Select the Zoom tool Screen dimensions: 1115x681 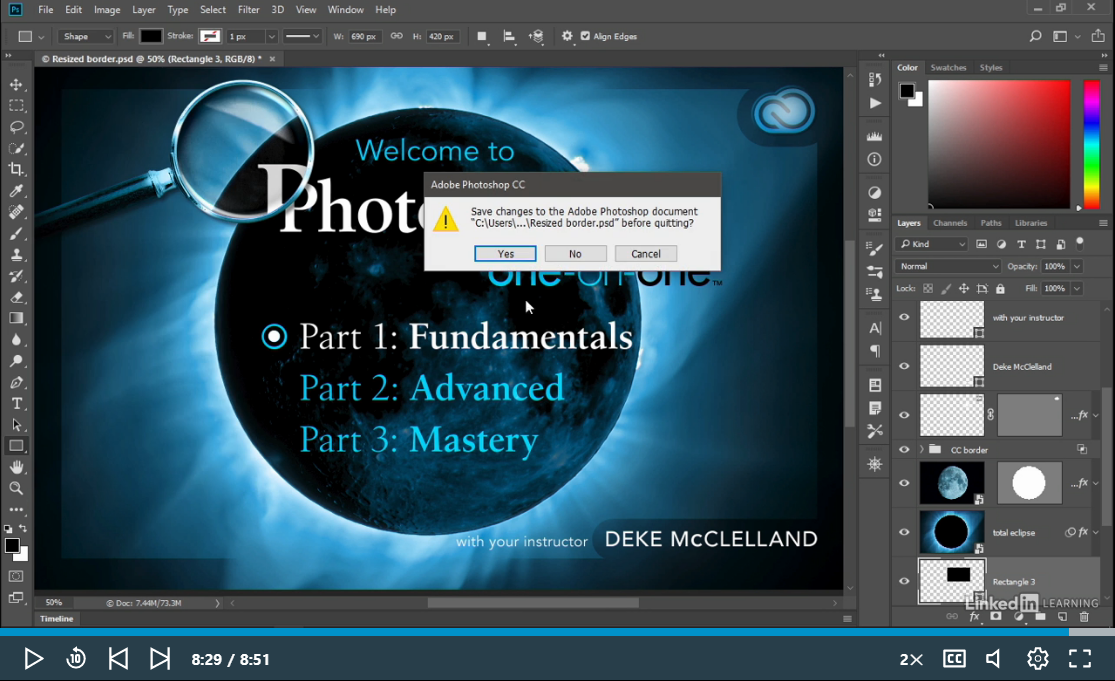point(16,488)
